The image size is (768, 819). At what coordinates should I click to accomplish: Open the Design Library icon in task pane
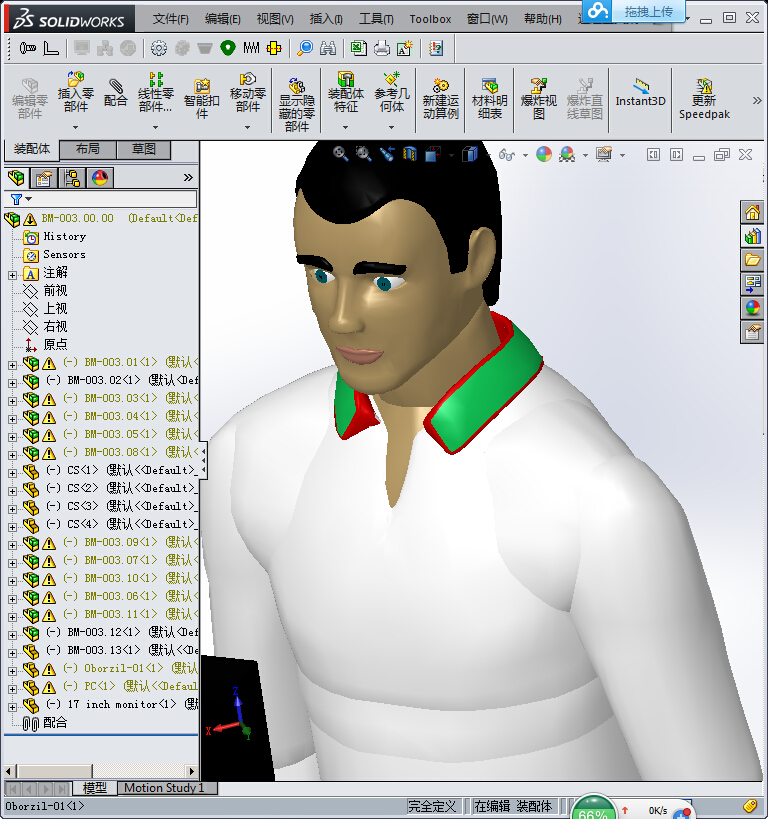click(752, 237)
